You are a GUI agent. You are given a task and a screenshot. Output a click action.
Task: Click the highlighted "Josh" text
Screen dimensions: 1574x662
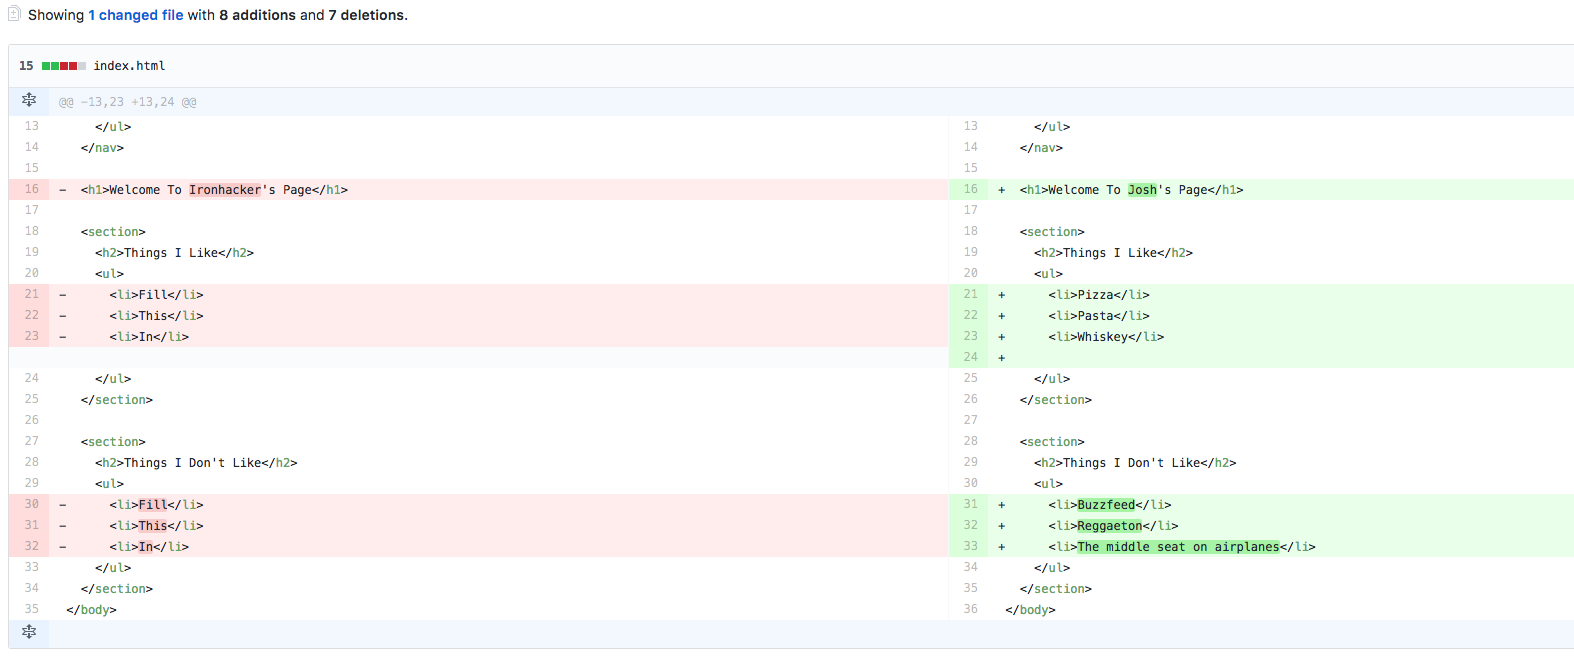1142,190
